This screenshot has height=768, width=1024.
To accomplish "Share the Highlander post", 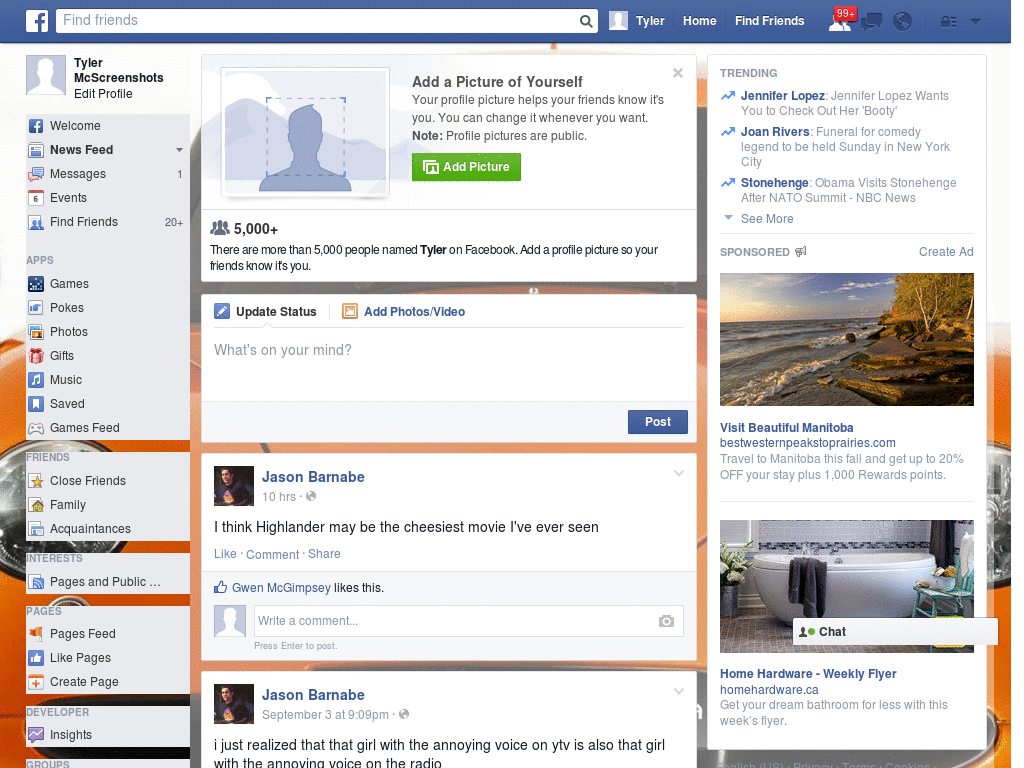I will click(324, 554).
